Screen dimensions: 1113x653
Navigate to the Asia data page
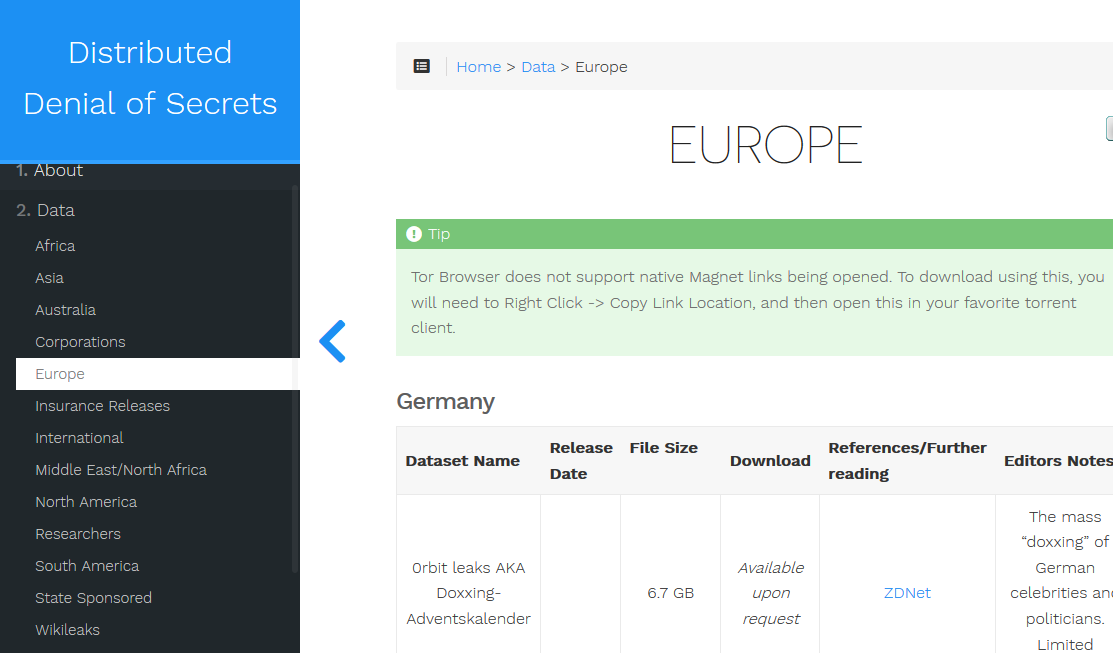click(x=49, y=278)
